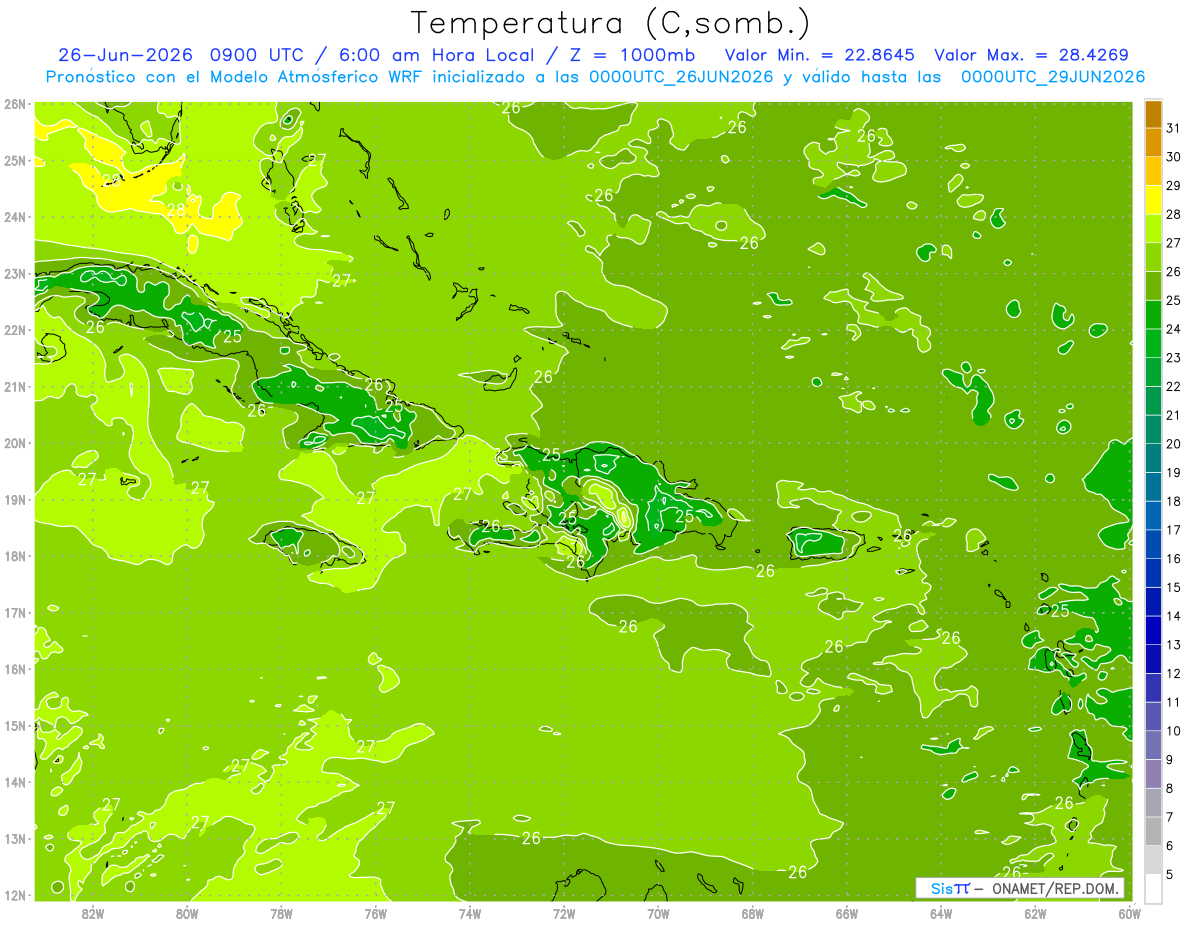The image size is (1200, 927).
Task: Click the green legend swatch between 24 and 25
Action: 1153,315
